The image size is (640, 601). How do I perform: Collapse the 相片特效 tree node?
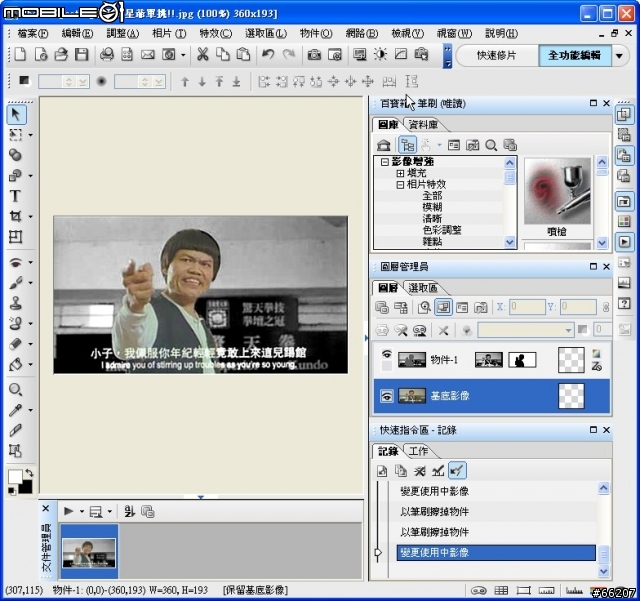tap(400, 185)
